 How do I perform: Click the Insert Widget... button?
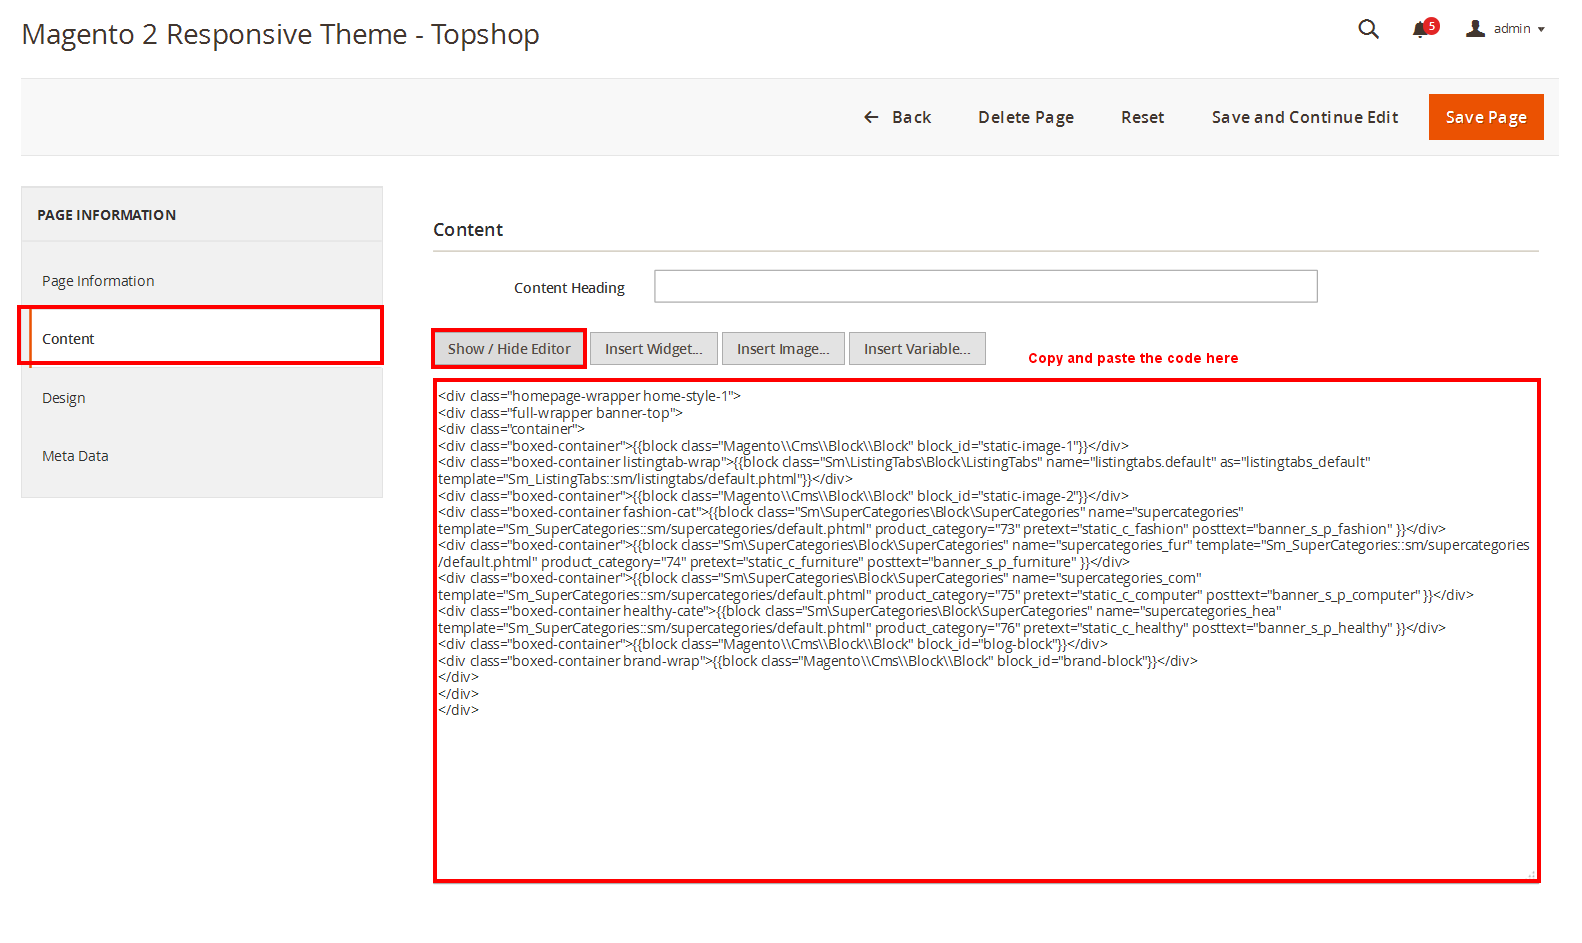[653, 349]
